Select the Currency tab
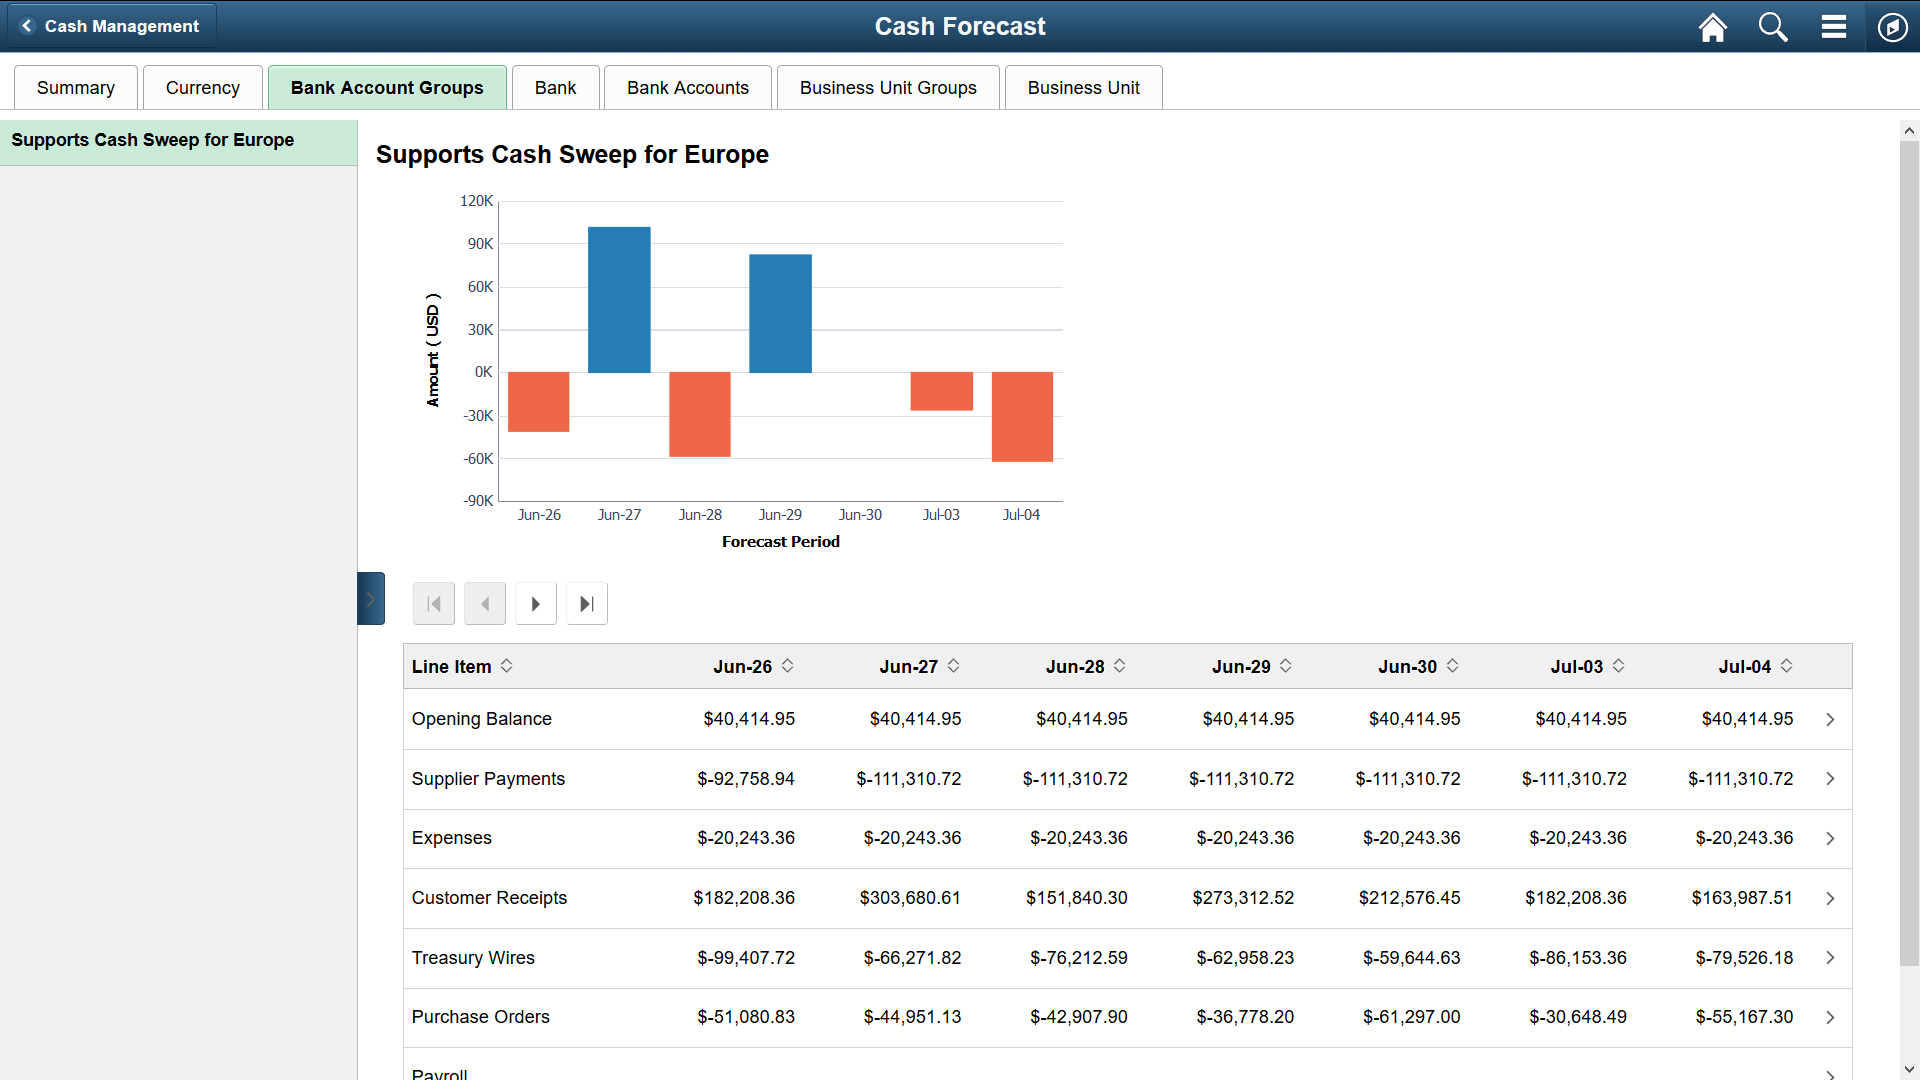1920x1080 pixels. [x=202, y=87]
